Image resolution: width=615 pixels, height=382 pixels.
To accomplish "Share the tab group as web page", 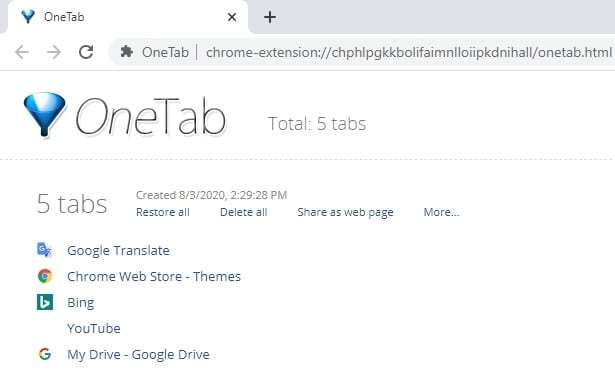I will click(x=345, y=212).
